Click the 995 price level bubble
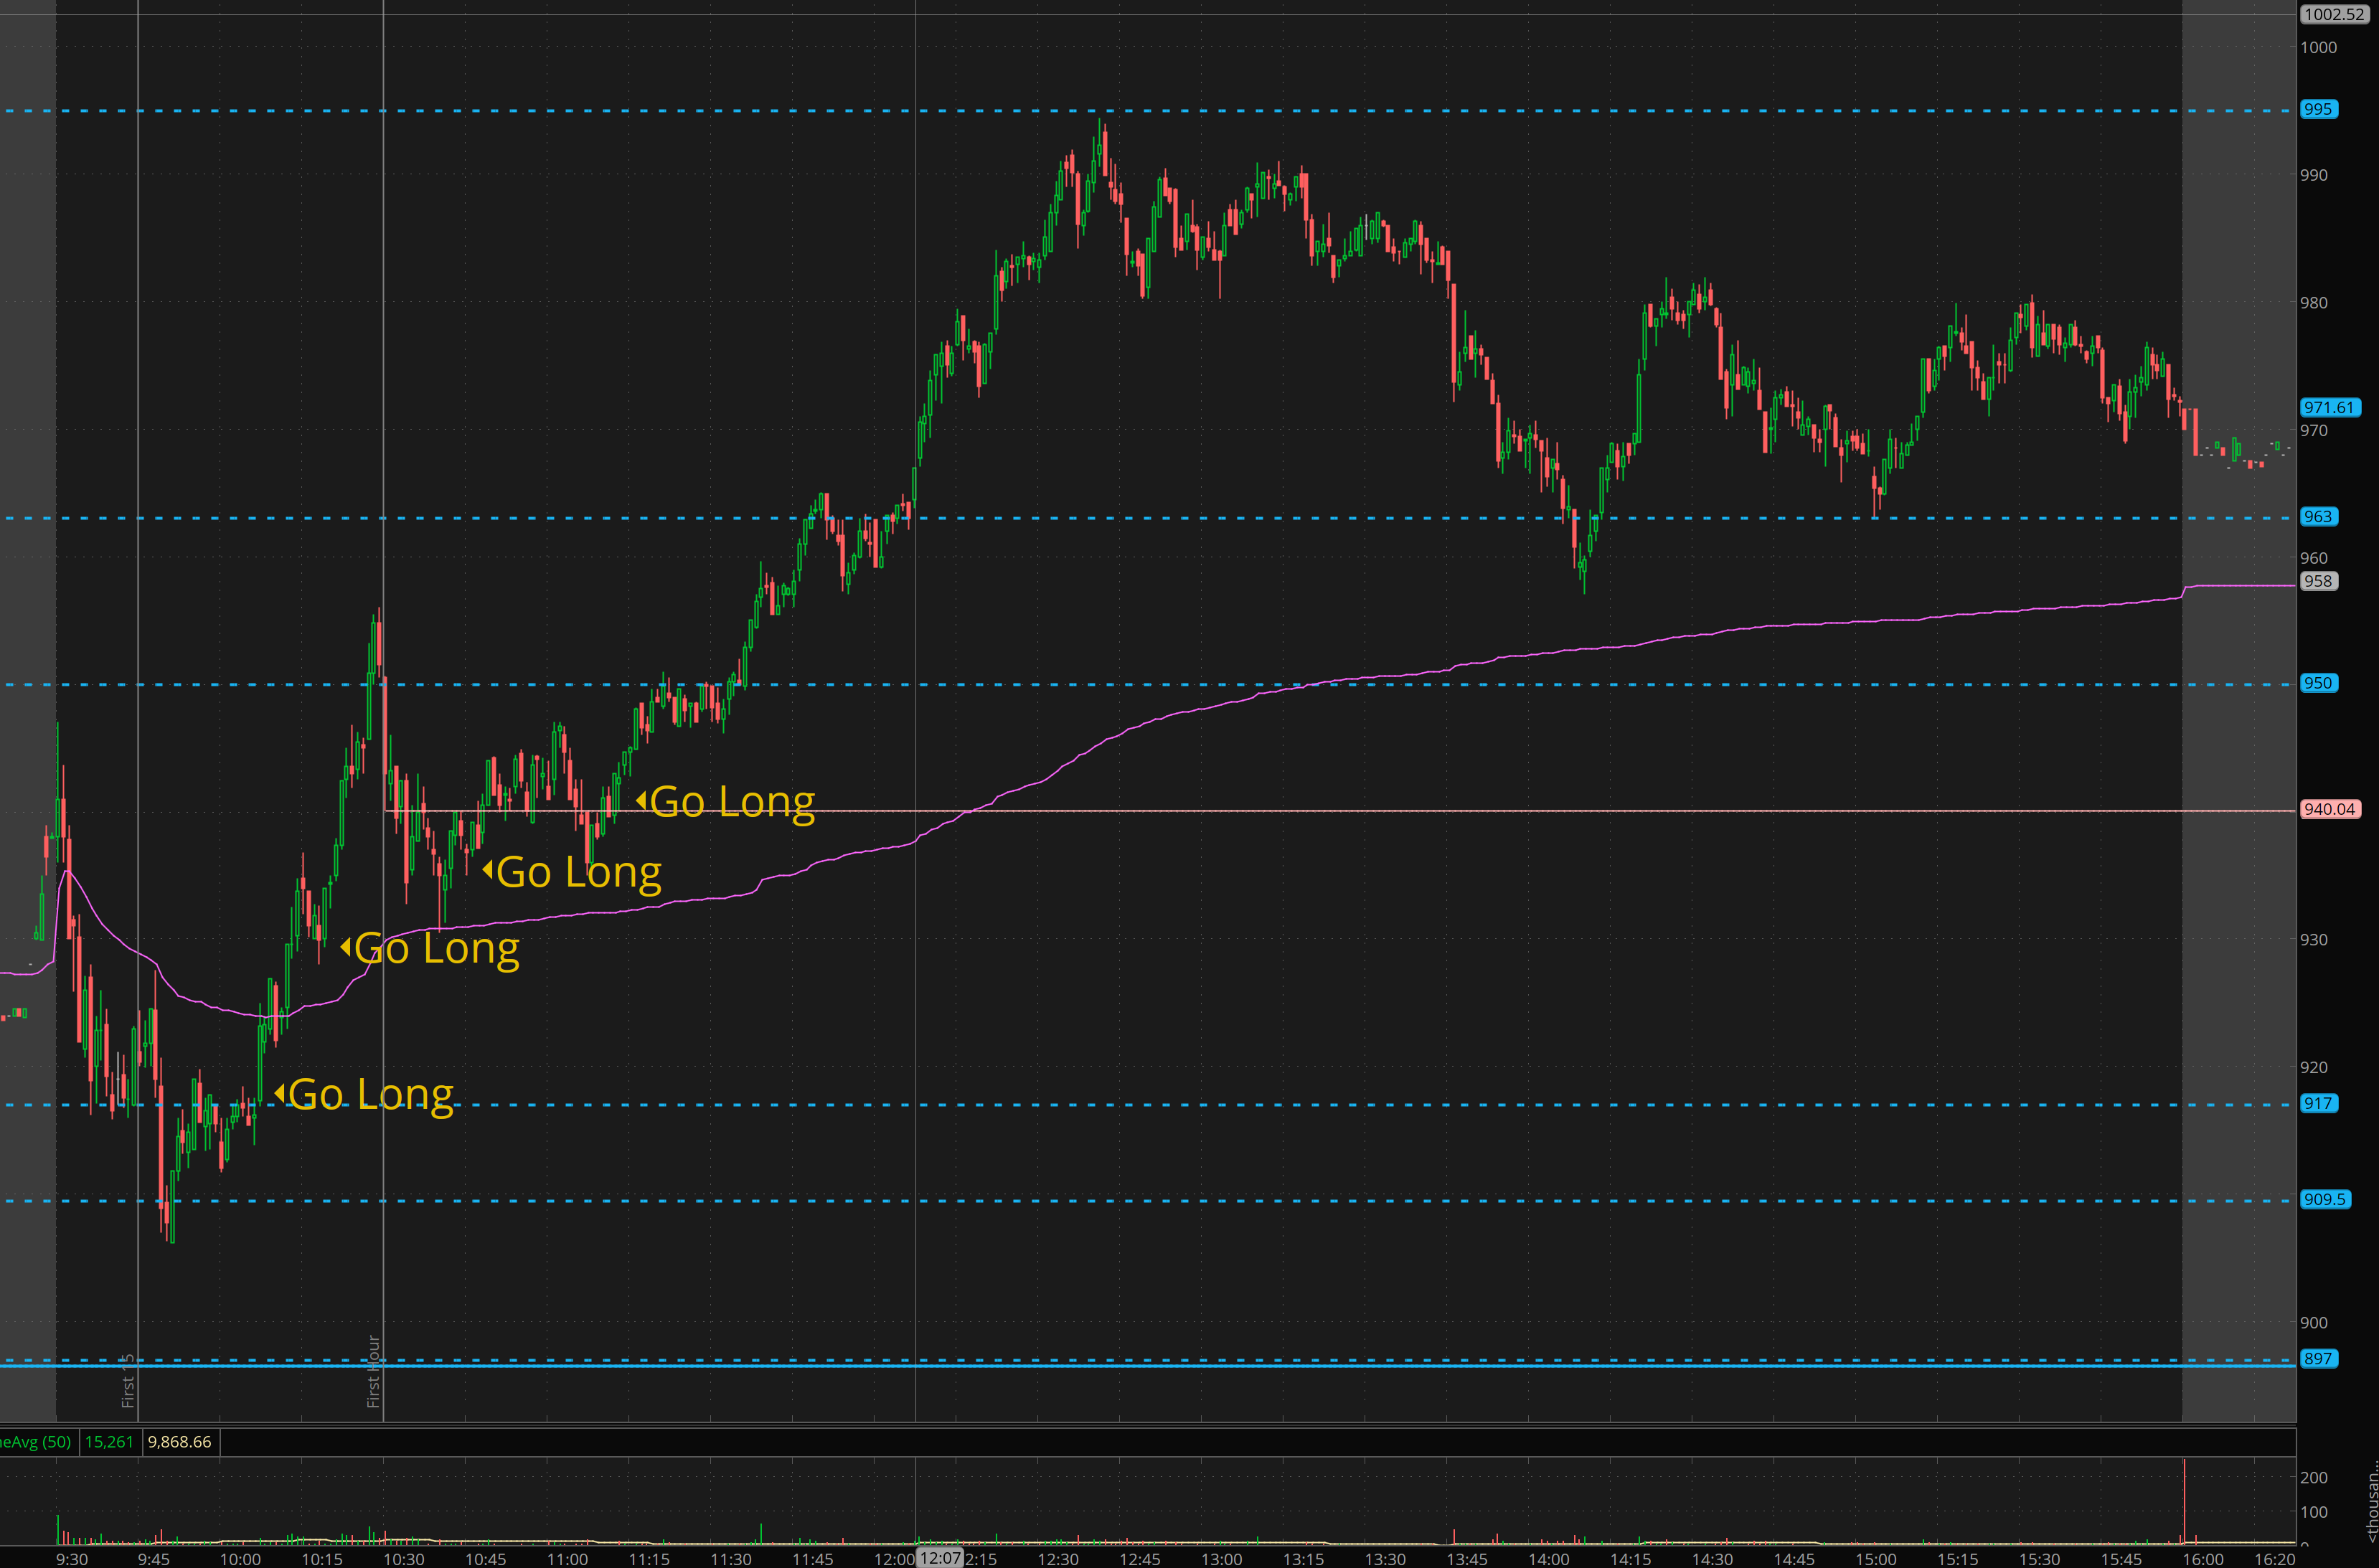The height and width of the screenshot is (1568, 2379). point(2318,109)
